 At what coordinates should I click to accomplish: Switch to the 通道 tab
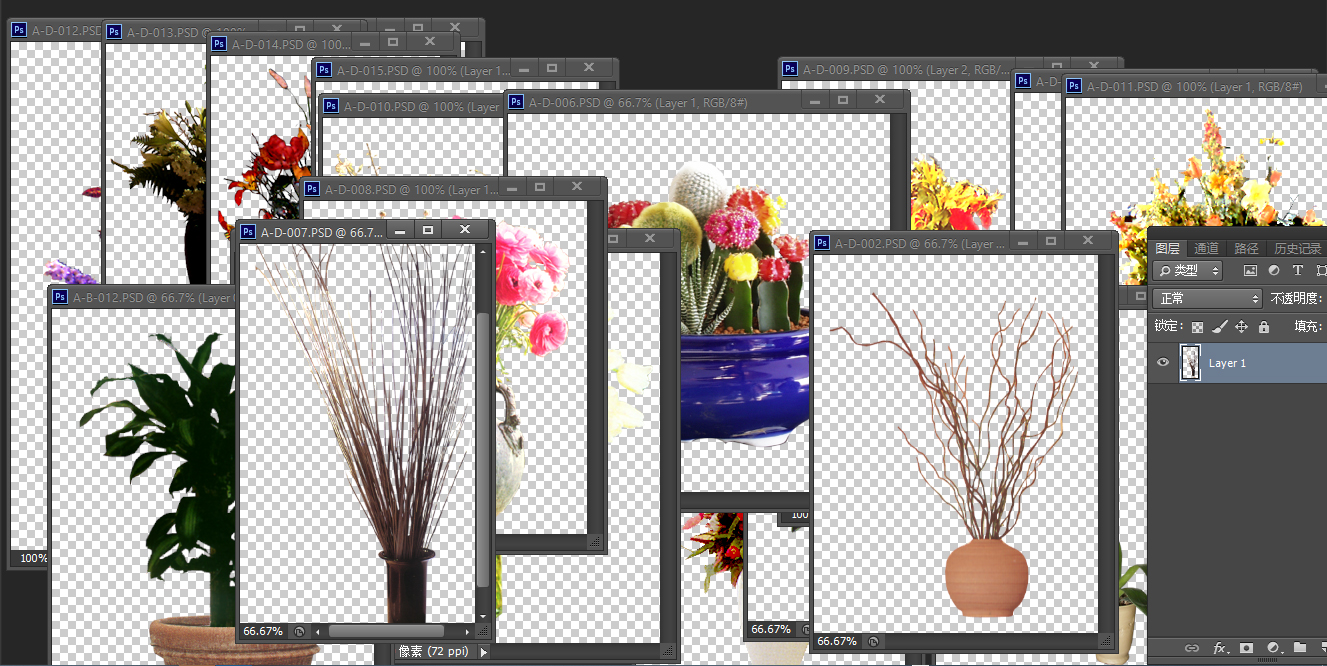click(1207, 248)
